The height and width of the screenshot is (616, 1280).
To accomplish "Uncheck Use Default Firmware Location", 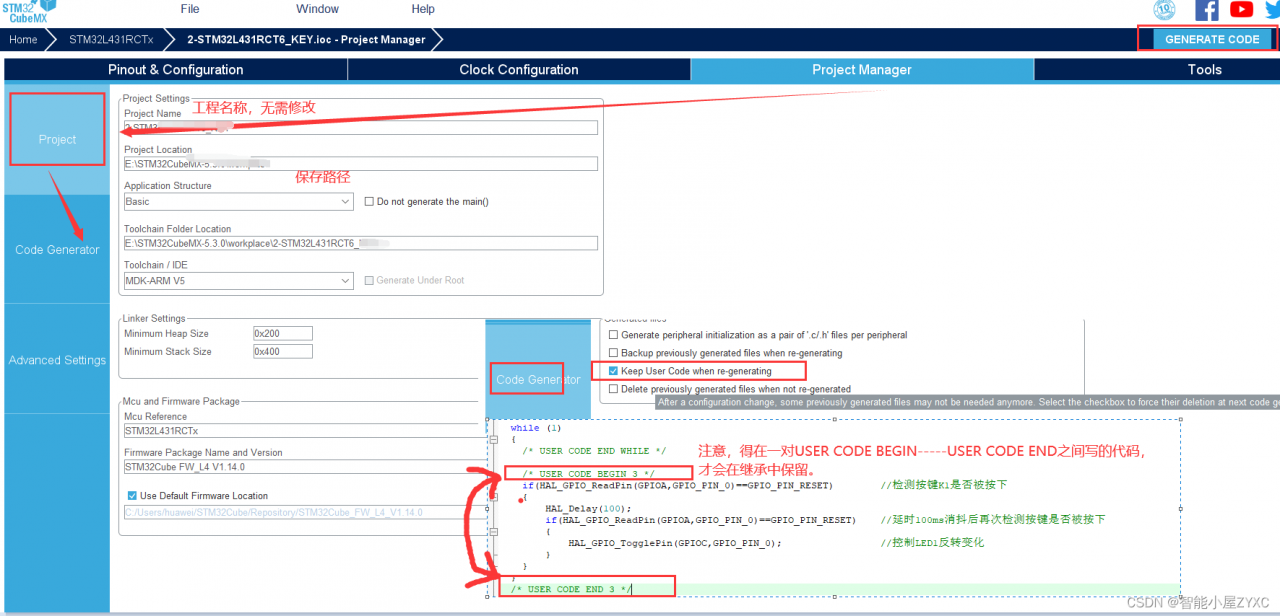I will coord(132,496).
